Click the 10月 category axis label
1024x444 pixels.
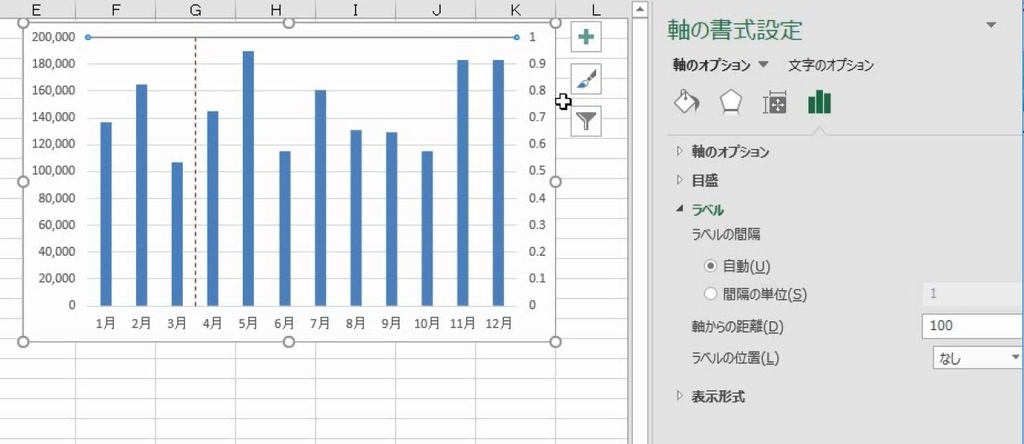point(427,323)
